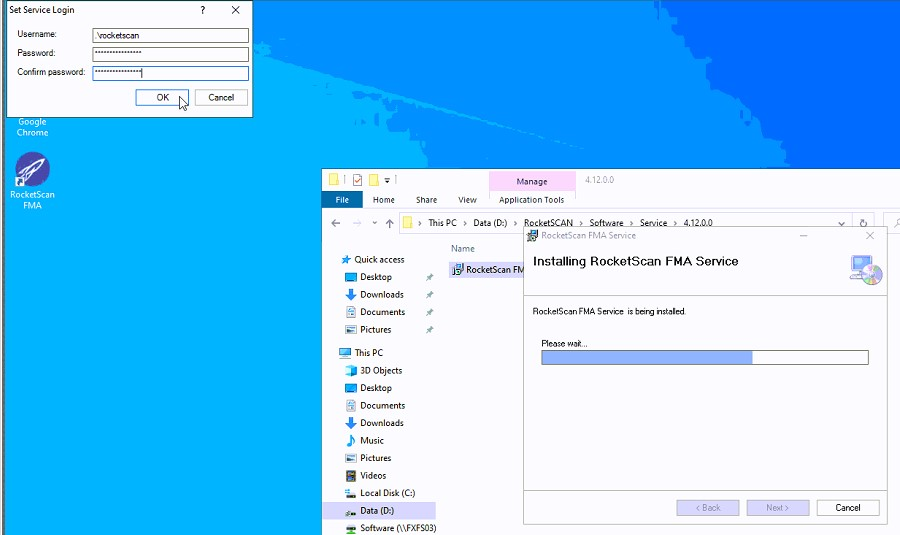Open pinned Downloads under Quick access
The width and height of the screenshot is (900, 535).
[x=382, y=294]
